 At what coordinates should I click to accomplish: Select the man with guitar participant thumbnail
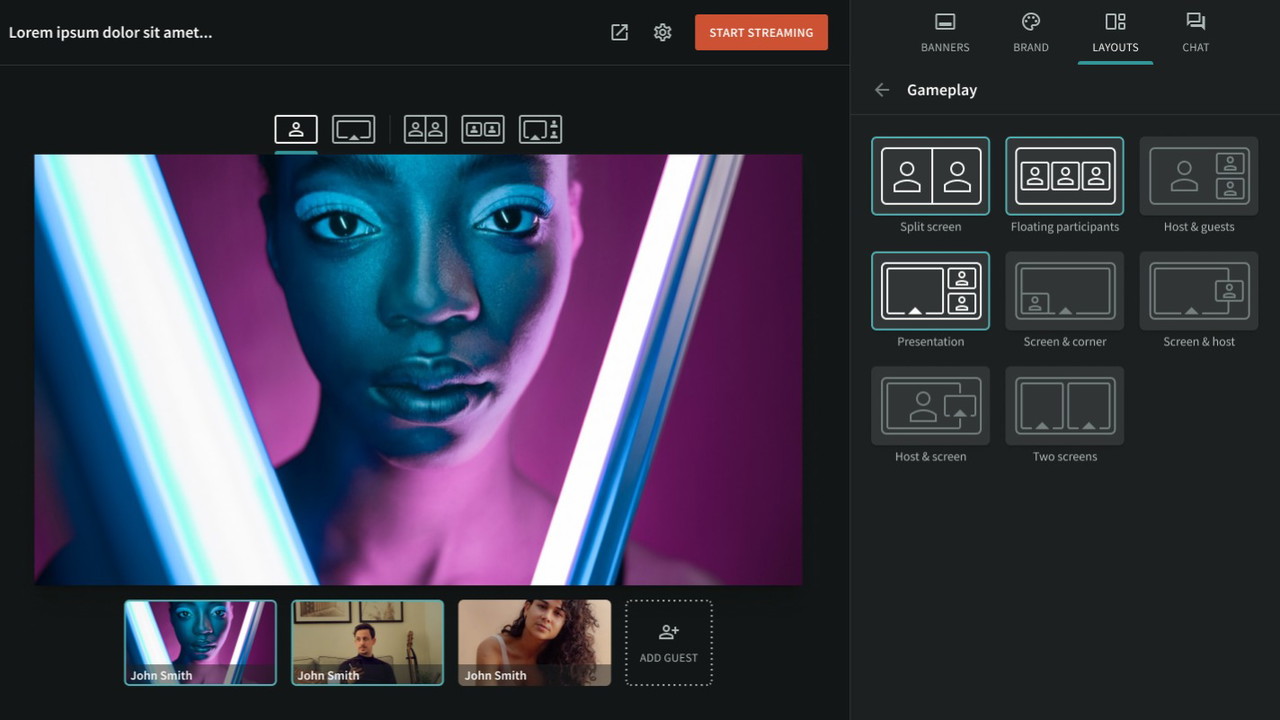[x=367, y=642]
